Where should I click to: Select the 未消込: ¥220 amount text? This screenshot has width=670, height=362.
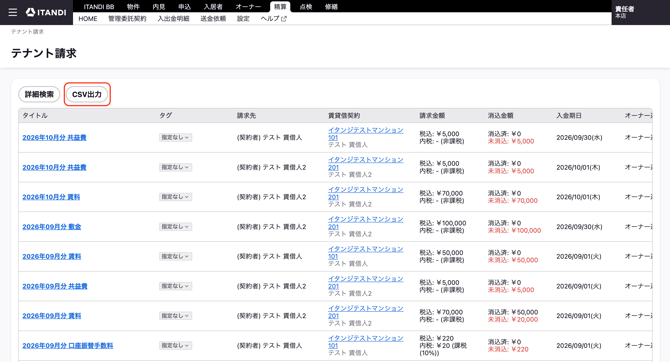[508, 349]
